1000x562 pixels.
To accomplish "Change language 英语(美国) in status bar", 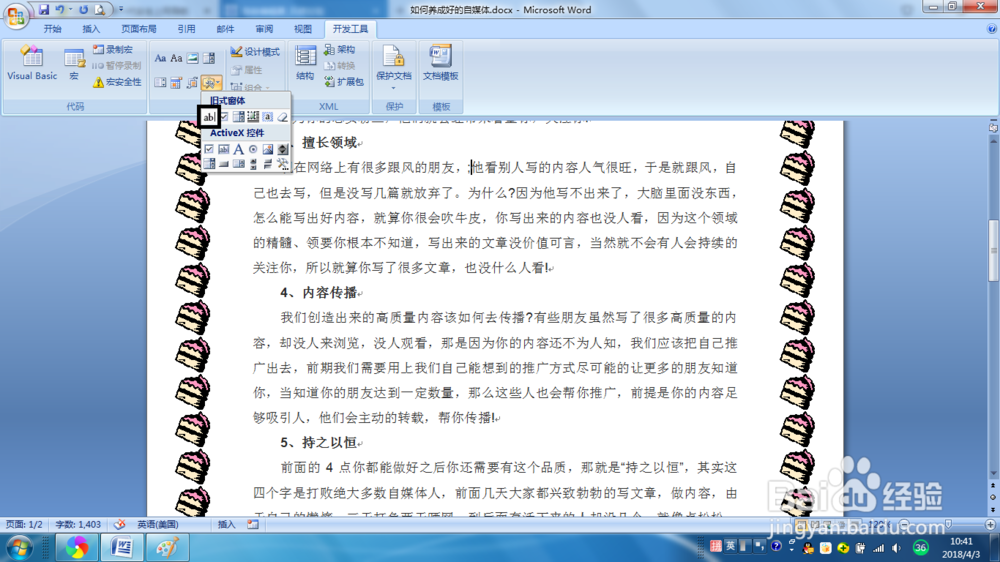I will point(158,524).
